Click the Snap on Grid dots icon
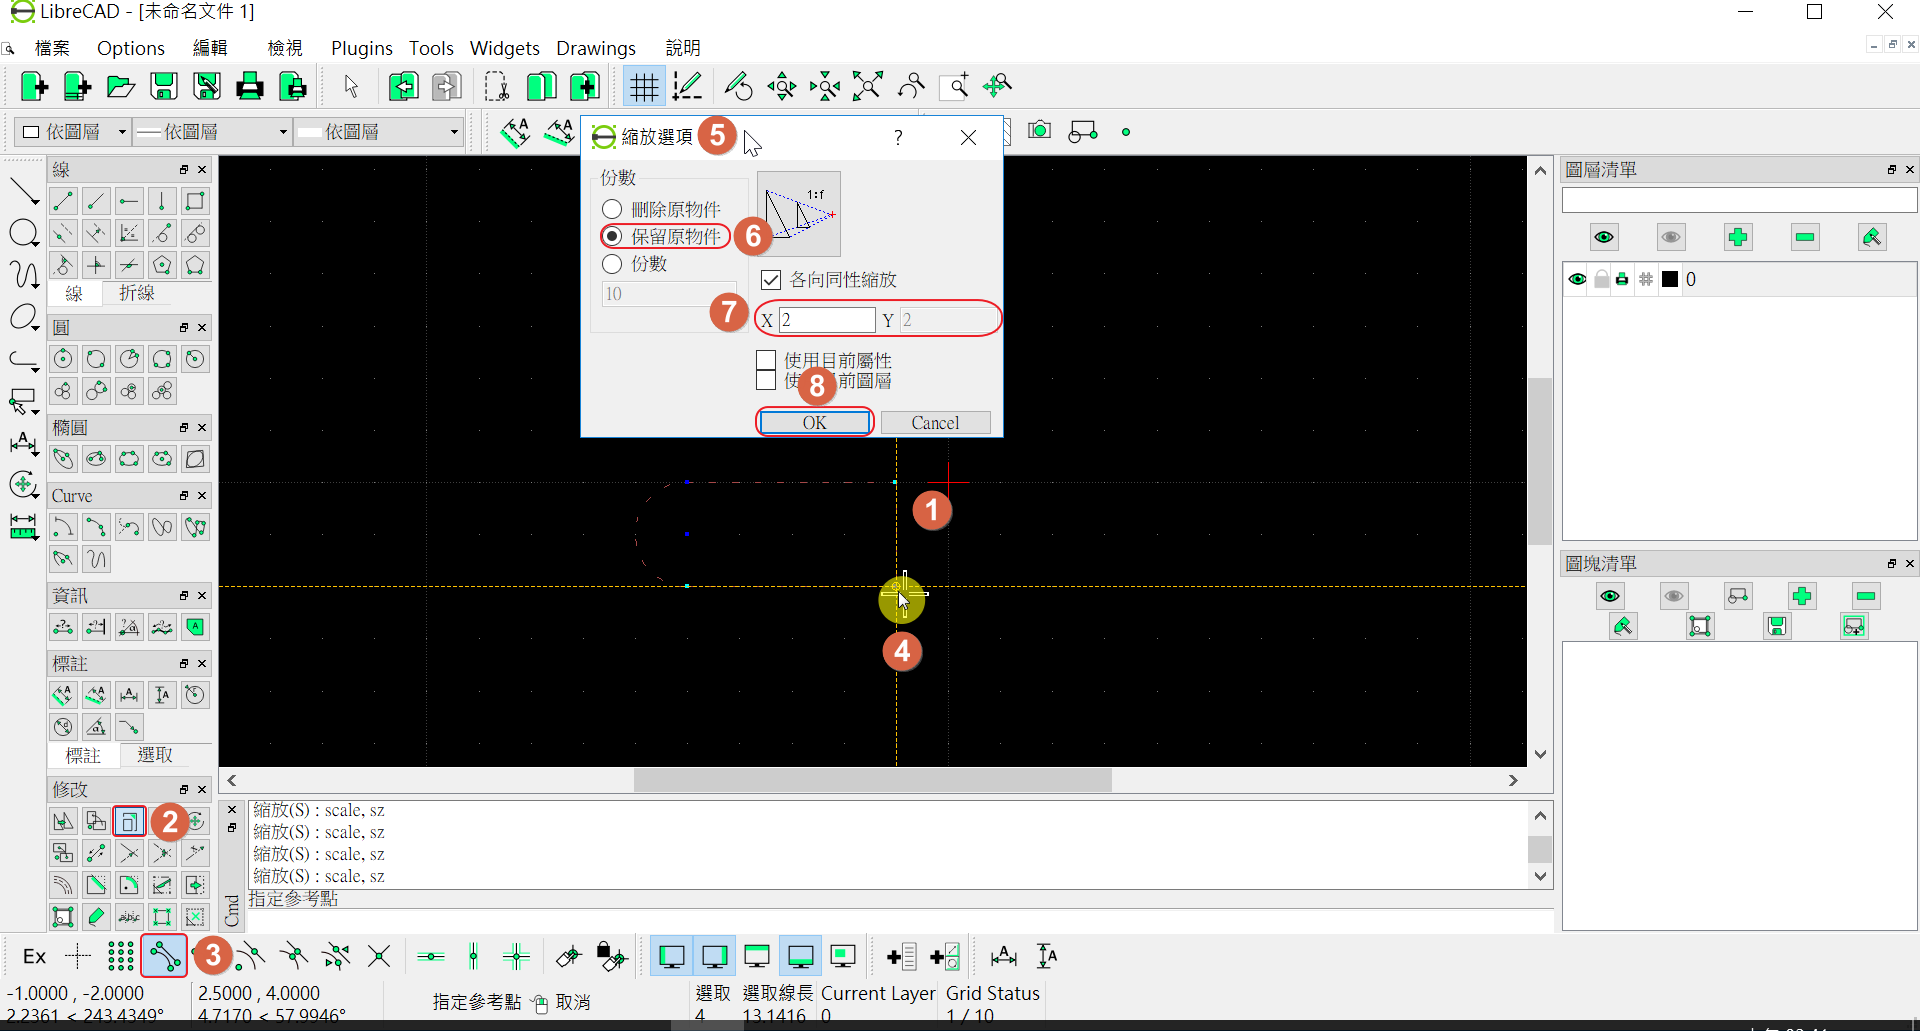The image size is (1920, 1031). point(121,957)
